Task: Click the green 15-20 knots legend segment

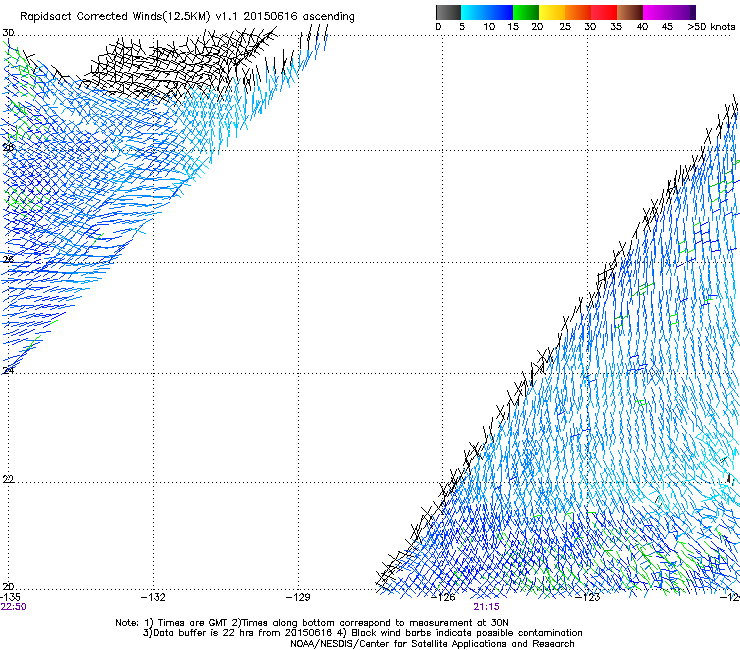Action: point(526,12)
